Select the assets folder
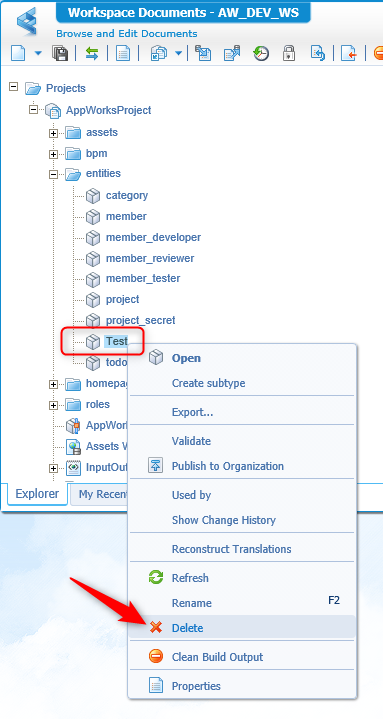This screenshot has width=383, height=719. click(x=102, y=132)
